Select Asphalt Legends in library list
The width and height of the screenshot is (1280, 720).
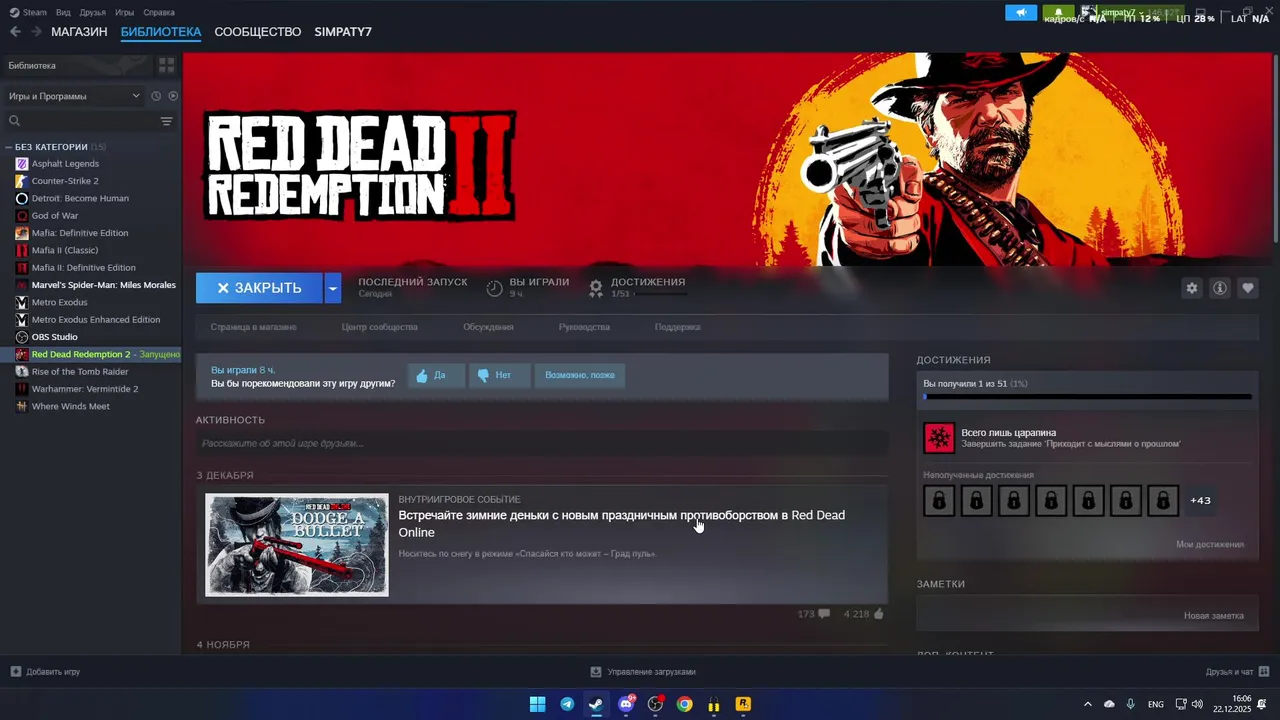coord(65,164)
